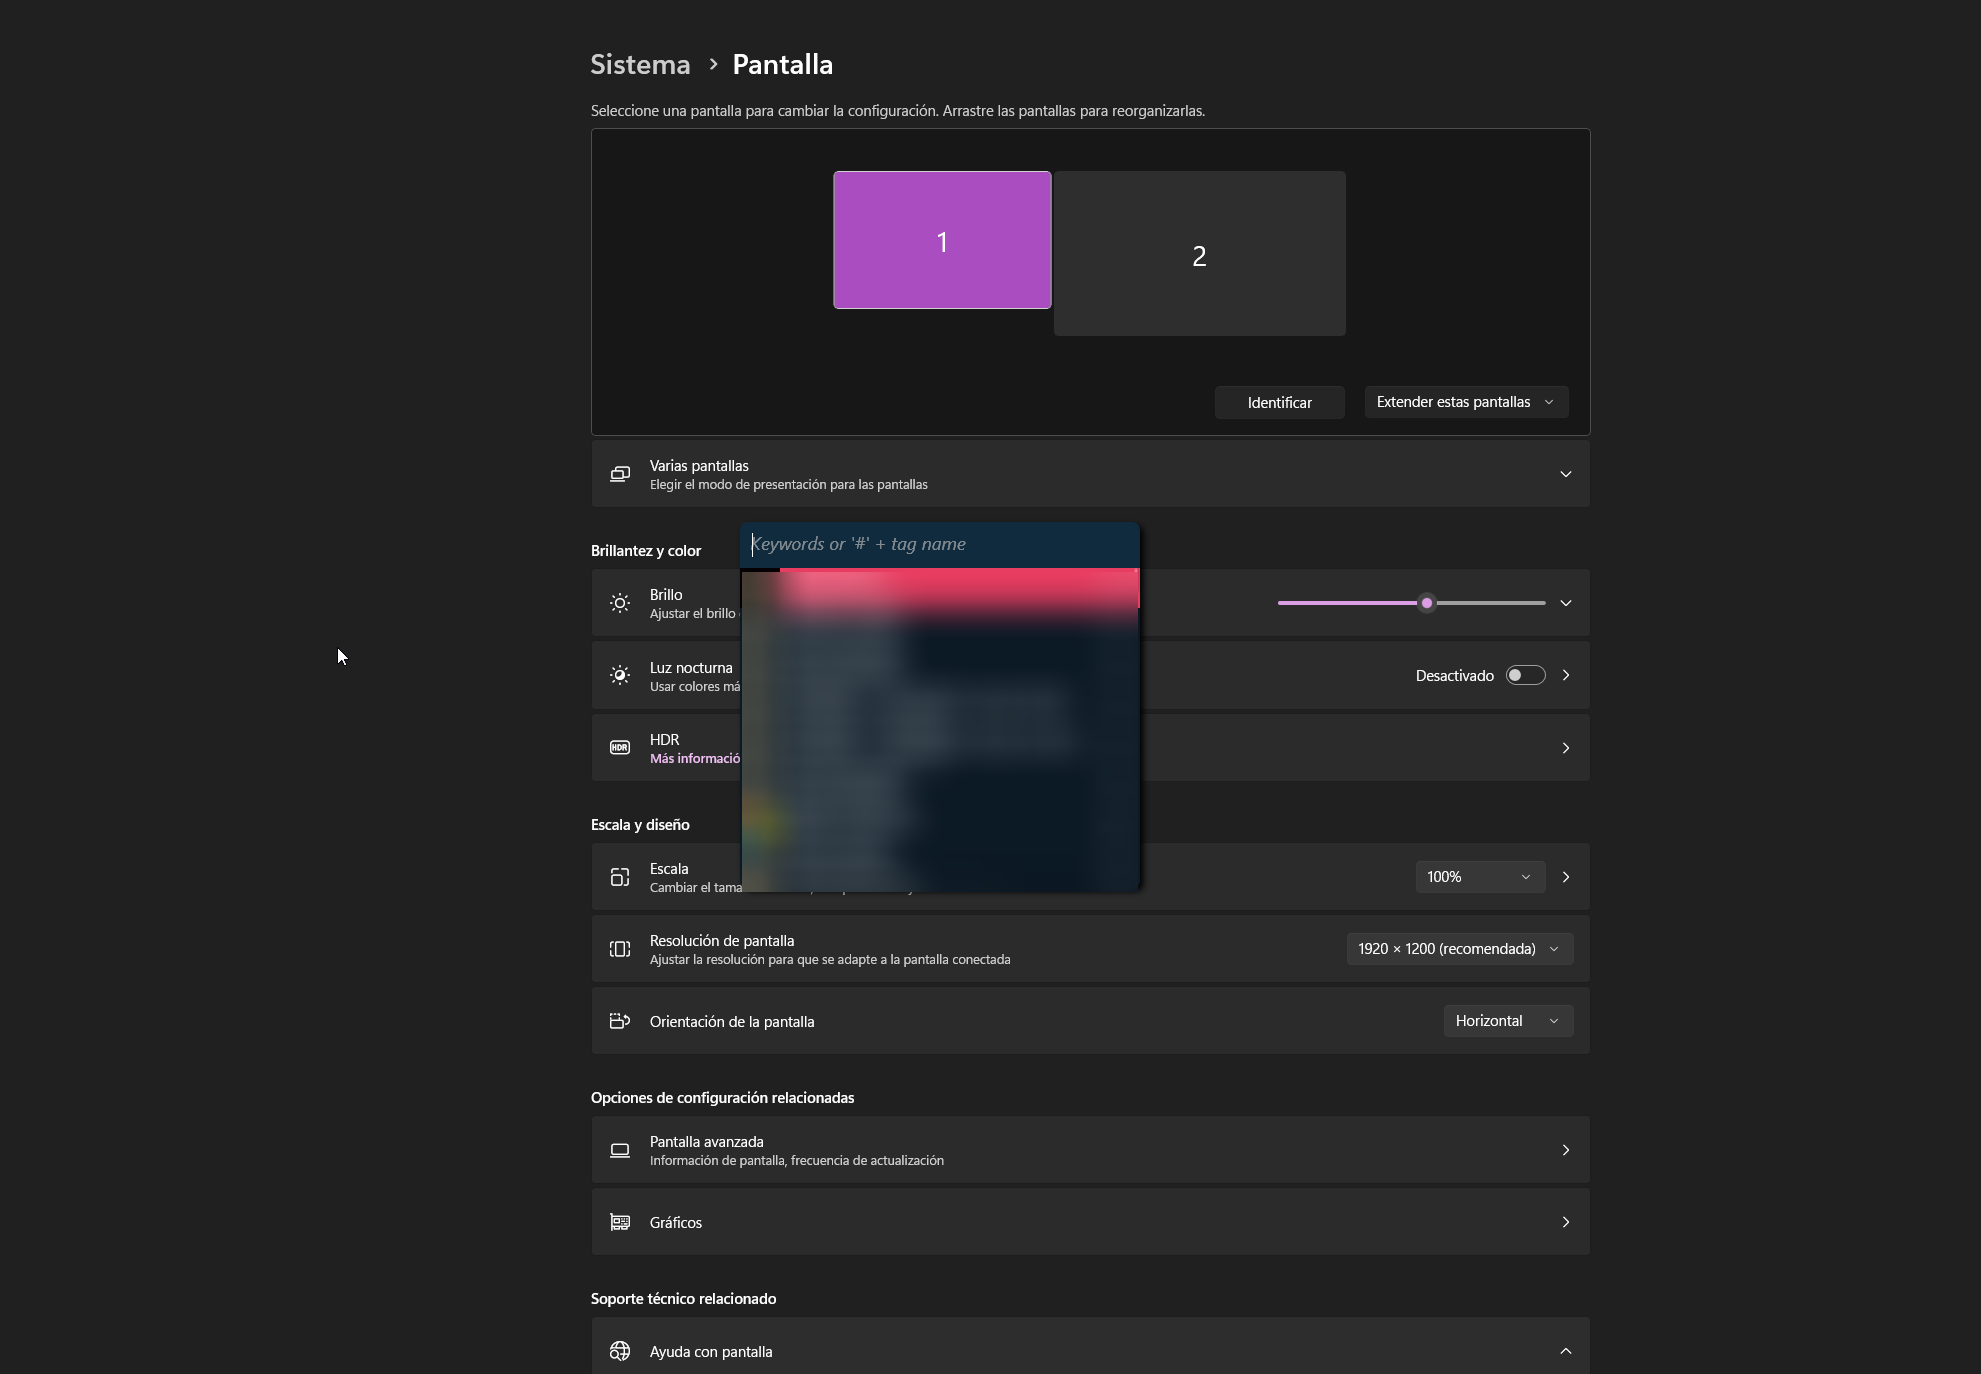Open the Pantalla avanzada settings page
Image resolution: width=1981 pixels, height=1374 pixels.
pos(1090,1150)
